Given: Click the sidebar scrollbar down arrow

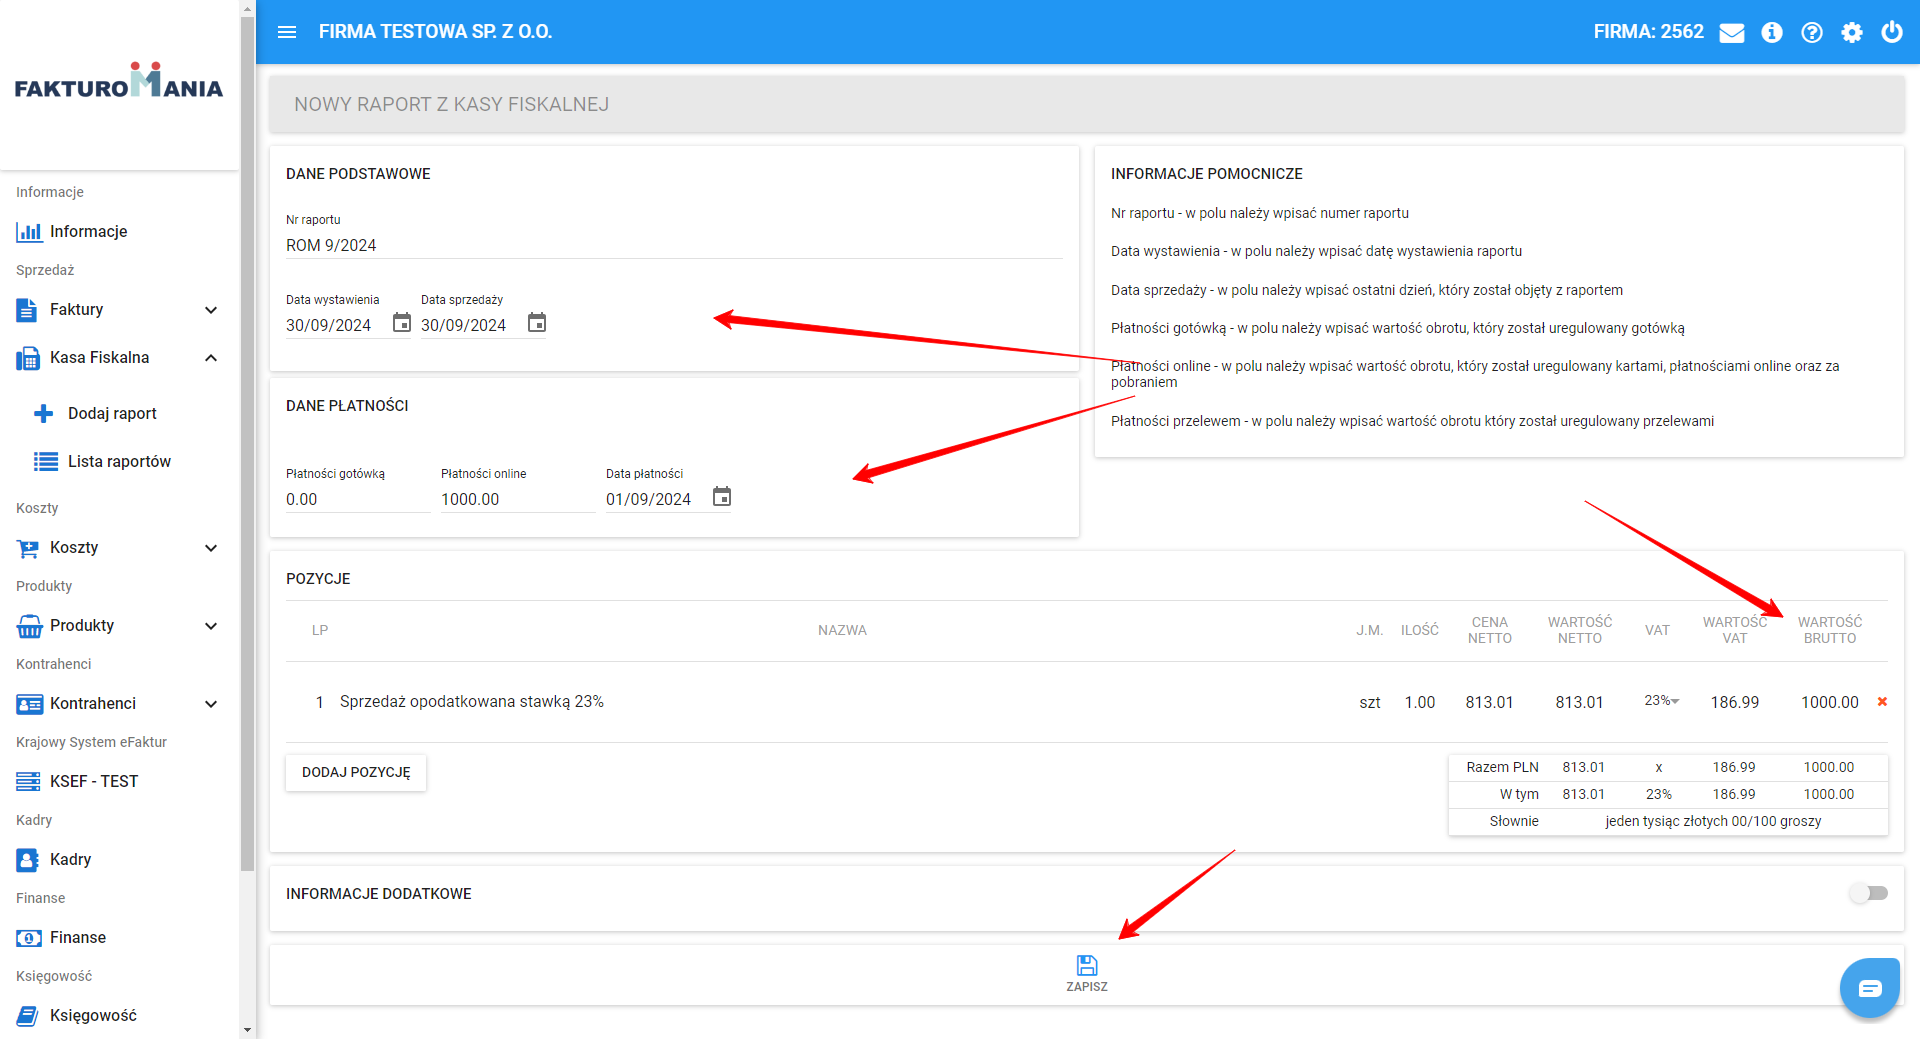Looking at the screenshot, I should (247, 1029).
